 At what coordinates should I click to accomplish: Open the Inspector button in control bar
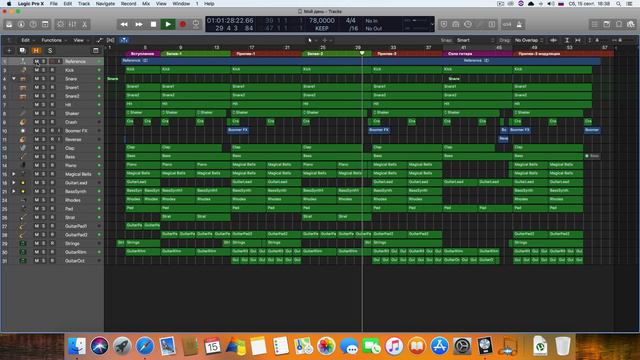21,24
